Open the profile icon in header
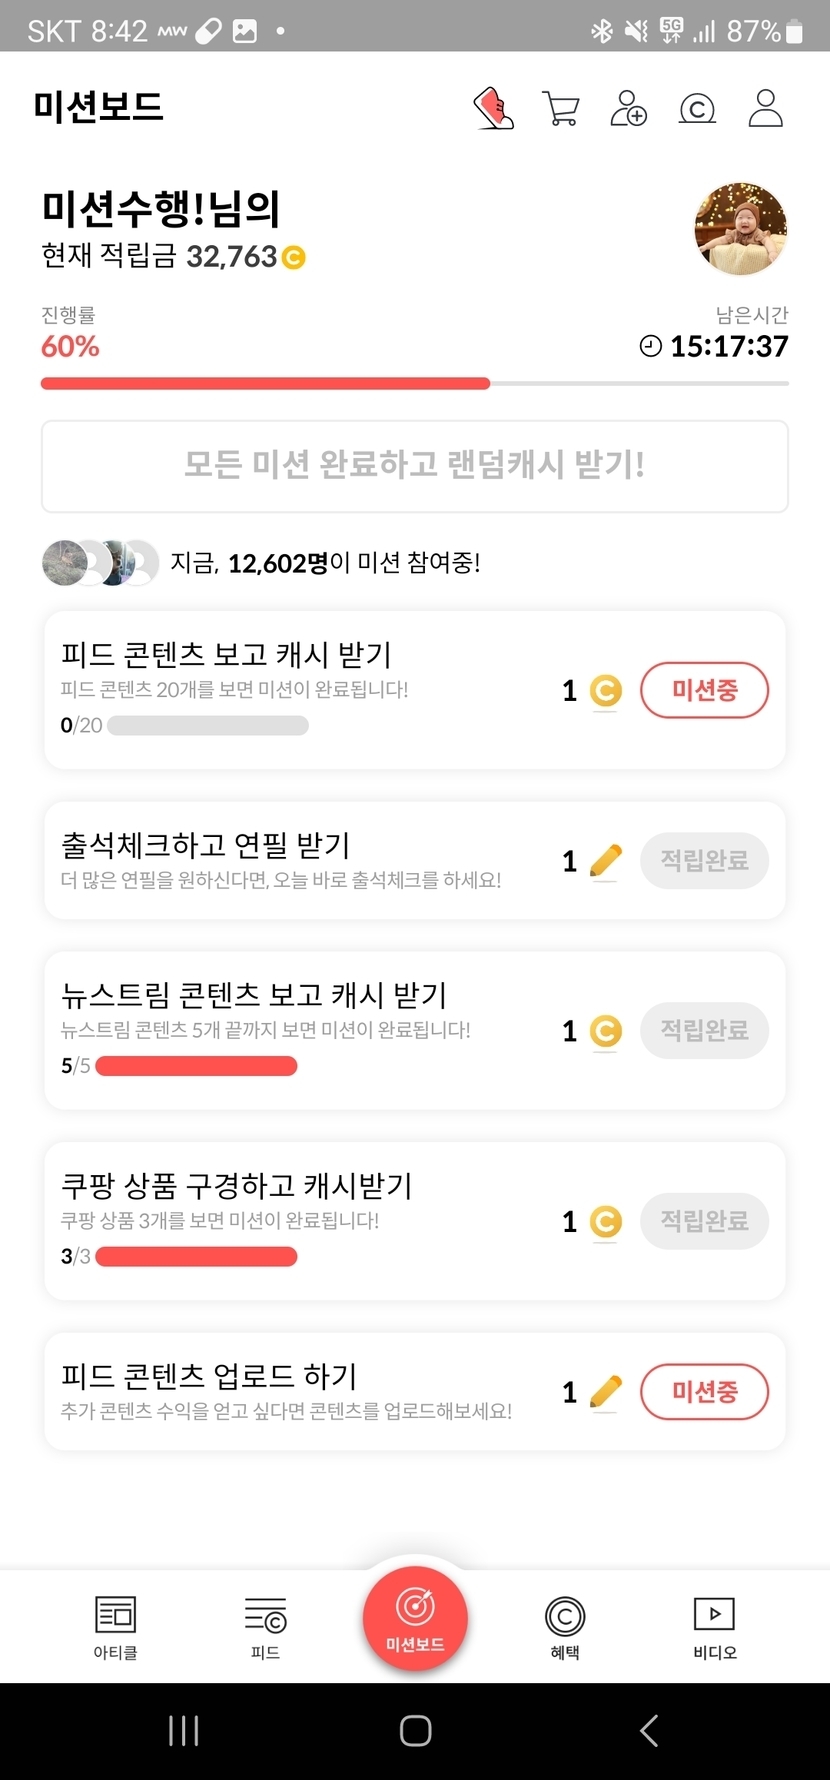 tap(766, 109)
